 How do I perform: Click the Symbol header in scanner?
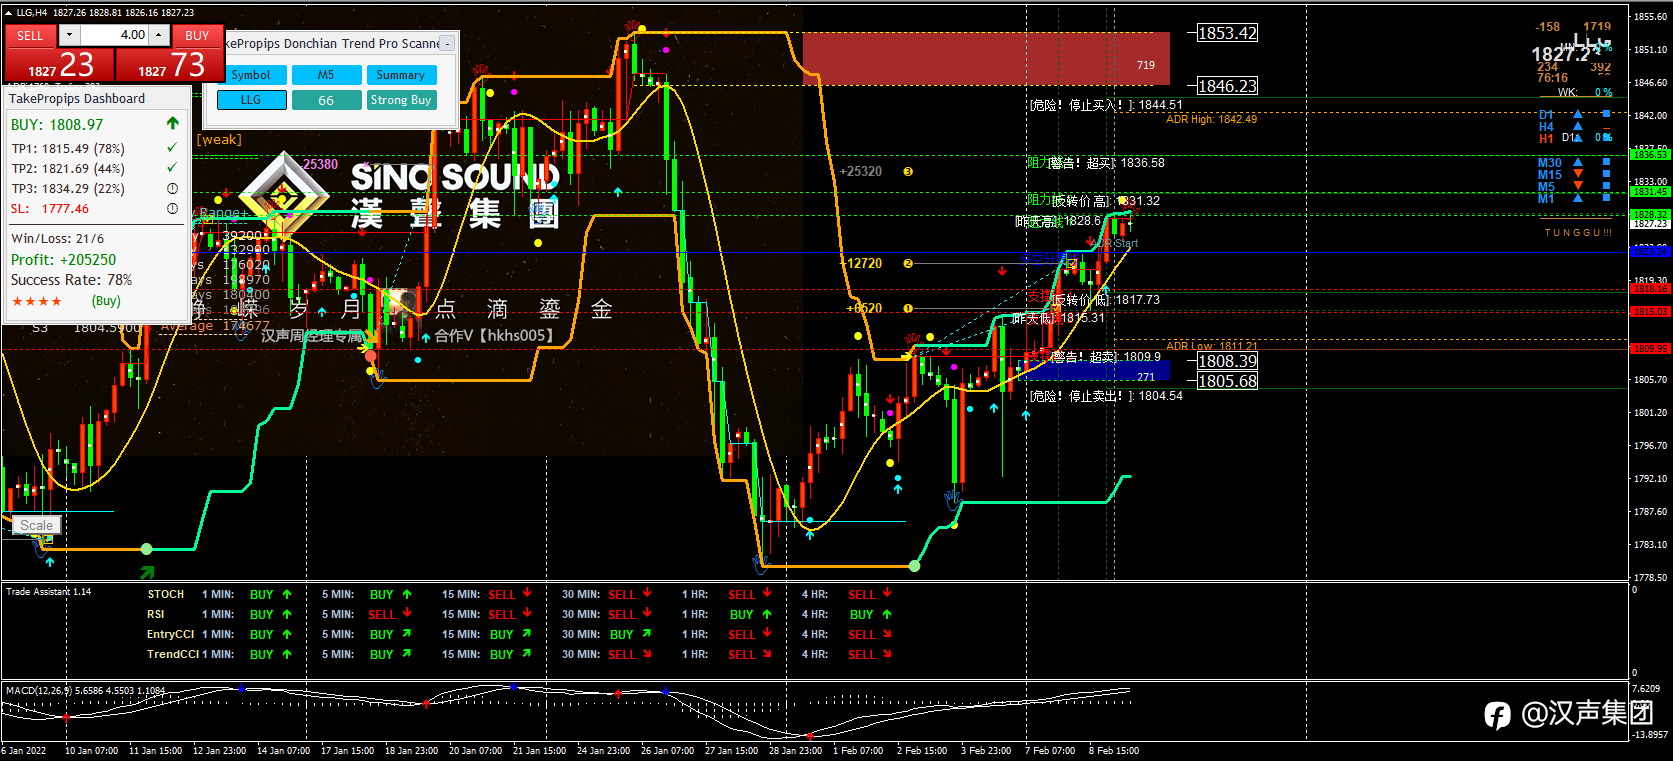pos(251,75)
